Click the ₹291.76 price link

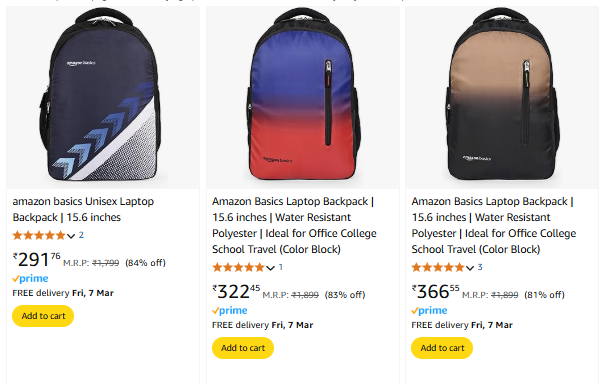click(x=37, y=259)
